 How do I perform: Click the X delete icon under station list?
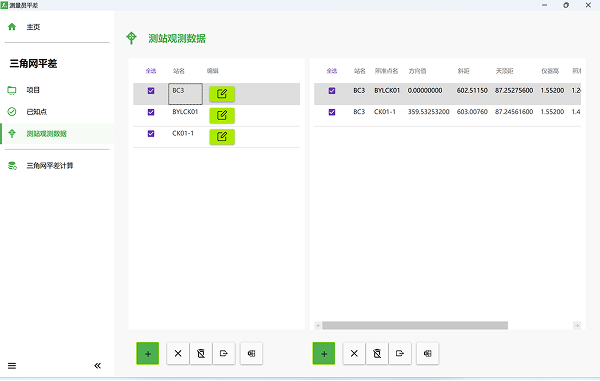coord(178,353)
